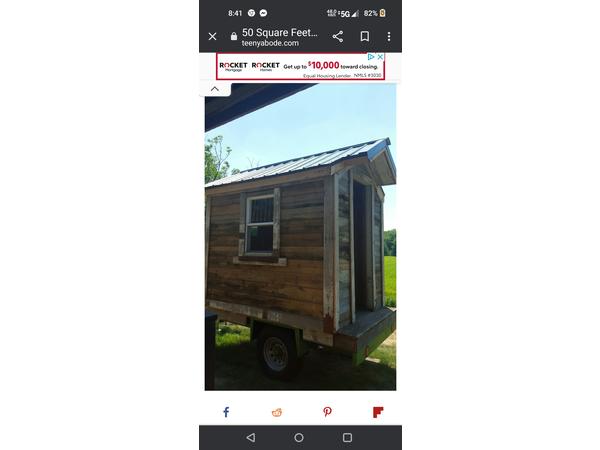
Task: Tap Android home circle button
Action: (299, 437)
